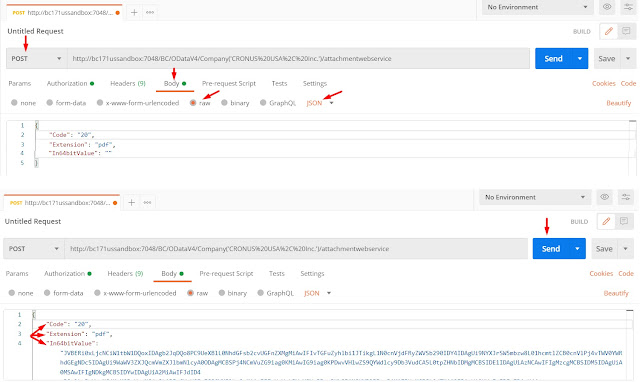Click request URL field in upper window
The image size is (640, 382).
click(x=298, y=59)
